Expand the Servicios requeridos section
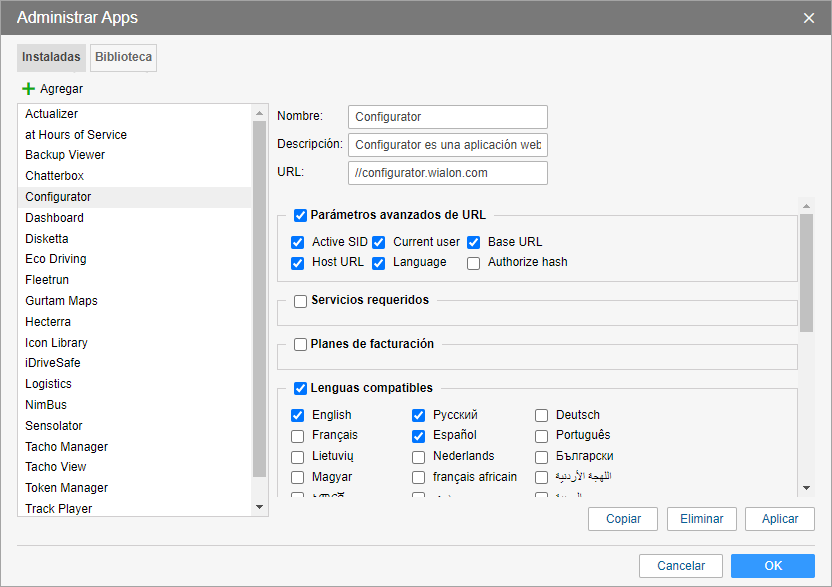 (x=301, y=301)
